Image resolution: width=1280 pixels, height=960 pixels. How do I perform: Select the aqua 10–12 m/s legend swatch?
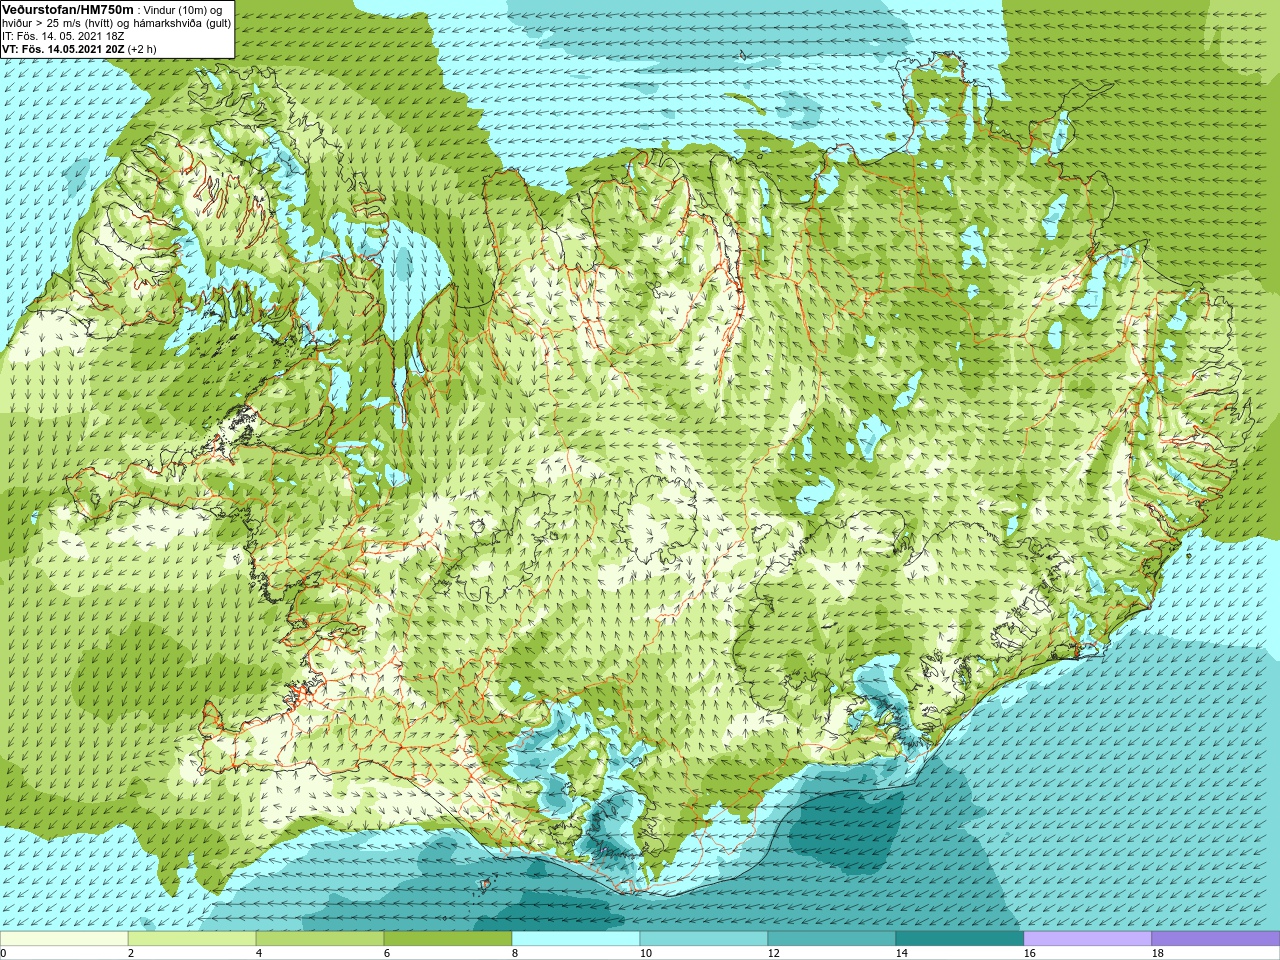[x=704, y=939]
